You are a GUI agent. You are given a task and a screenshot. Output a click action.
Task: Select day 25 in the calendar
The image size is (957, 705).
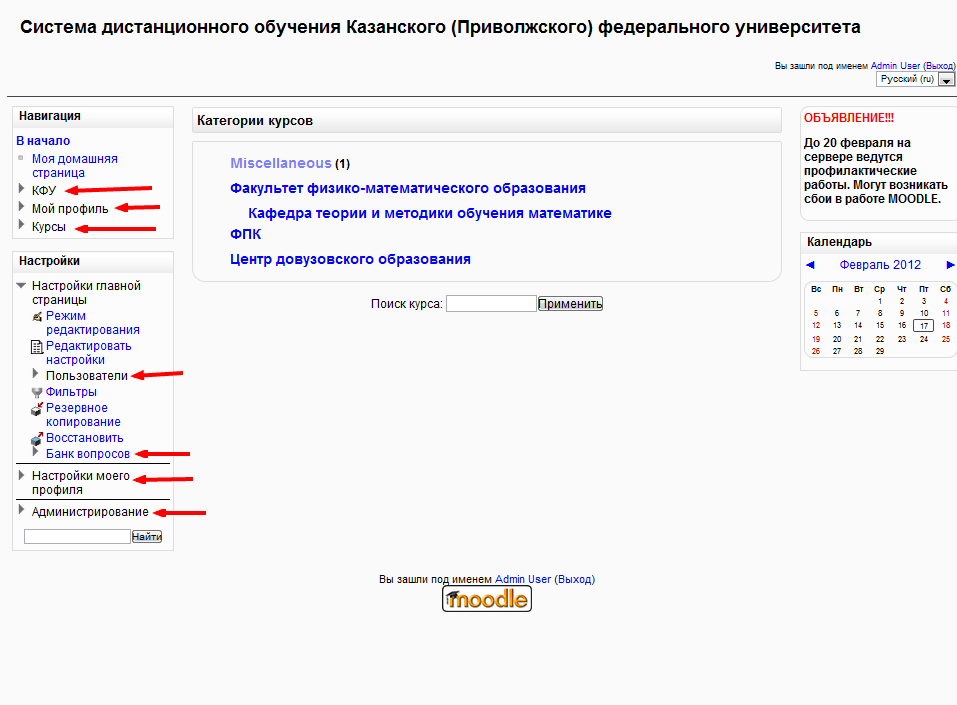point(945,339)
